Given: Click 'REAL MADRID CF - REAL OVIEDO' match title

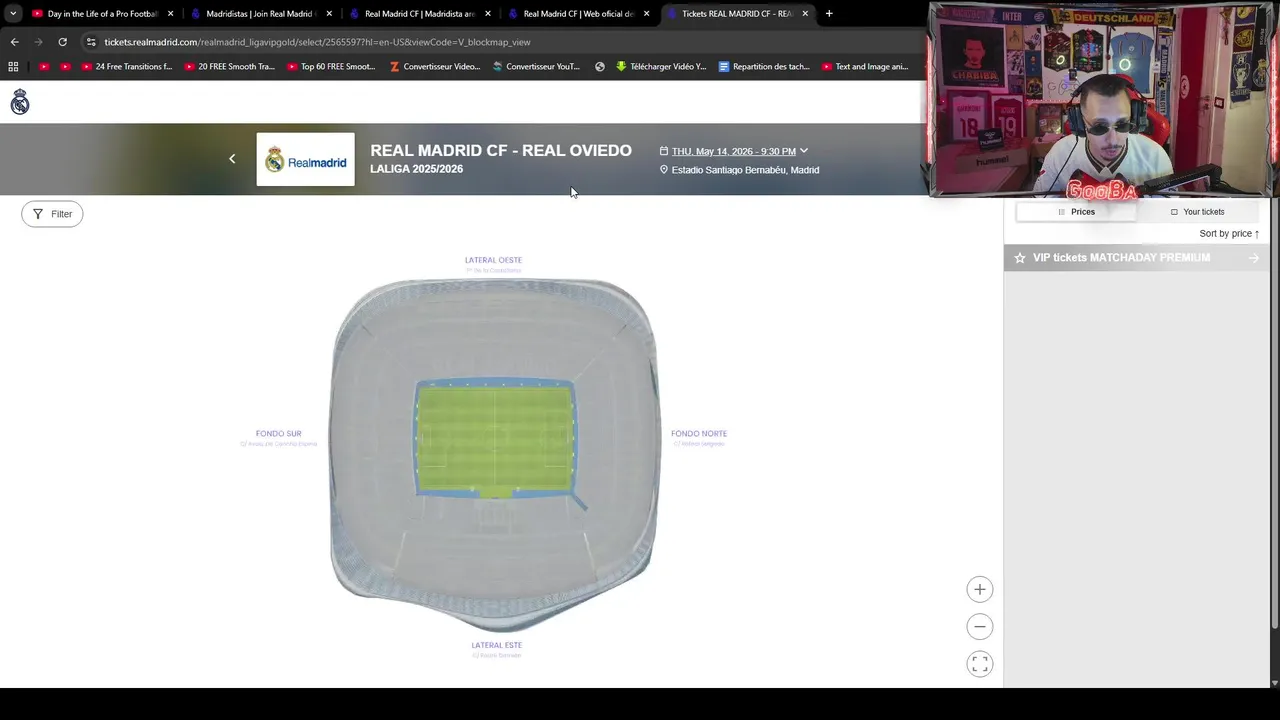Looking at the screenshot, I should 501,151.
